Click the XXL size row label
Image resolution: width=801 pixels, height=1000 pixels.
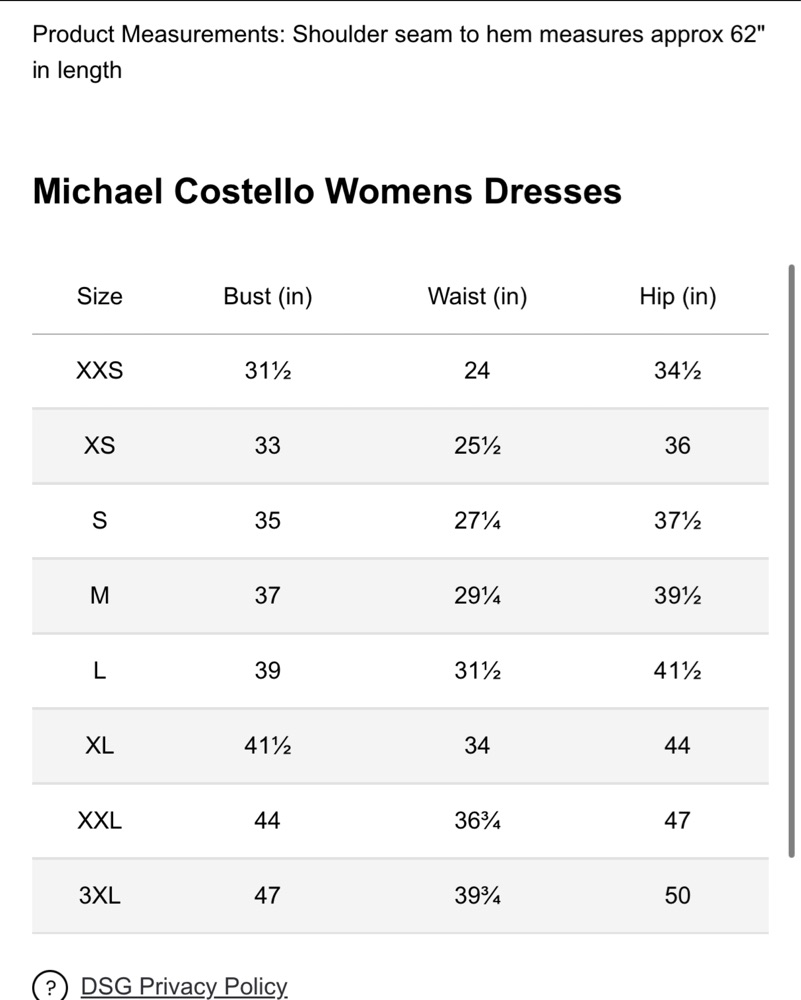coord(99,820)
